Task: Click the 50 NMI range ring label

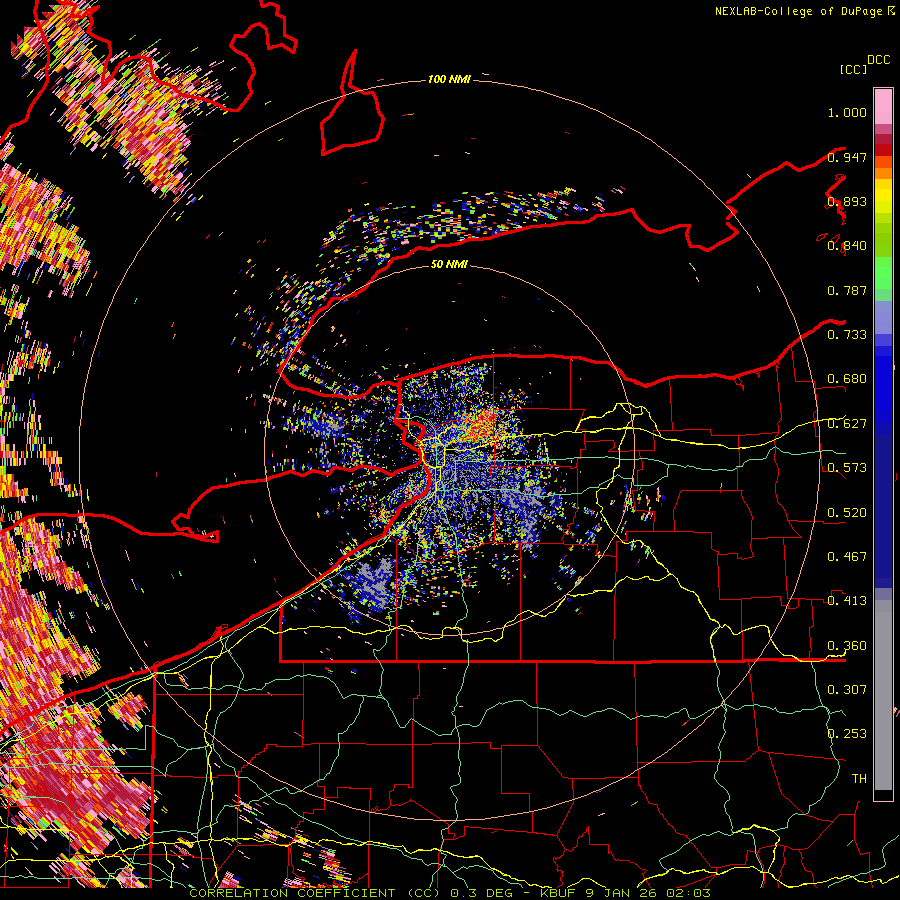Action: point(449,264)
